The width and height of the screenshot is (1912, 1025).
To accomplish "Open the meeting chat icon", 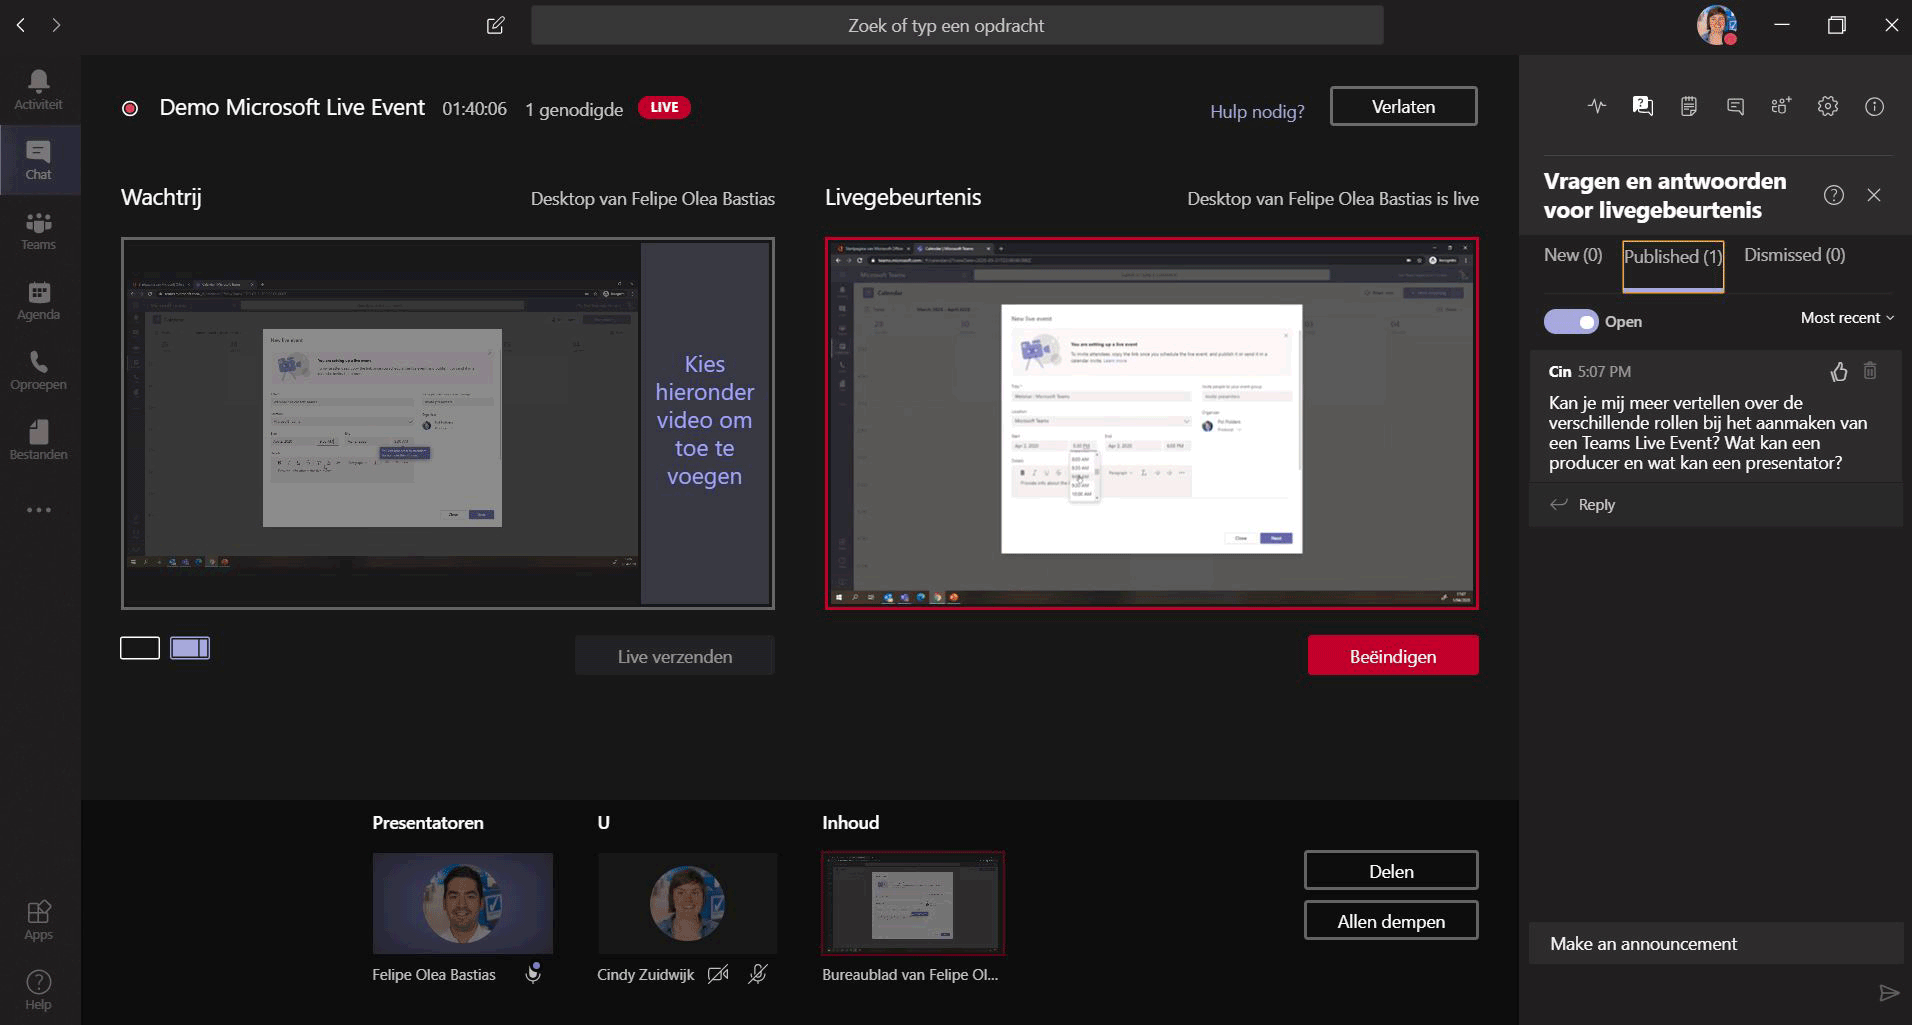I will click(x=1735, y=106).
